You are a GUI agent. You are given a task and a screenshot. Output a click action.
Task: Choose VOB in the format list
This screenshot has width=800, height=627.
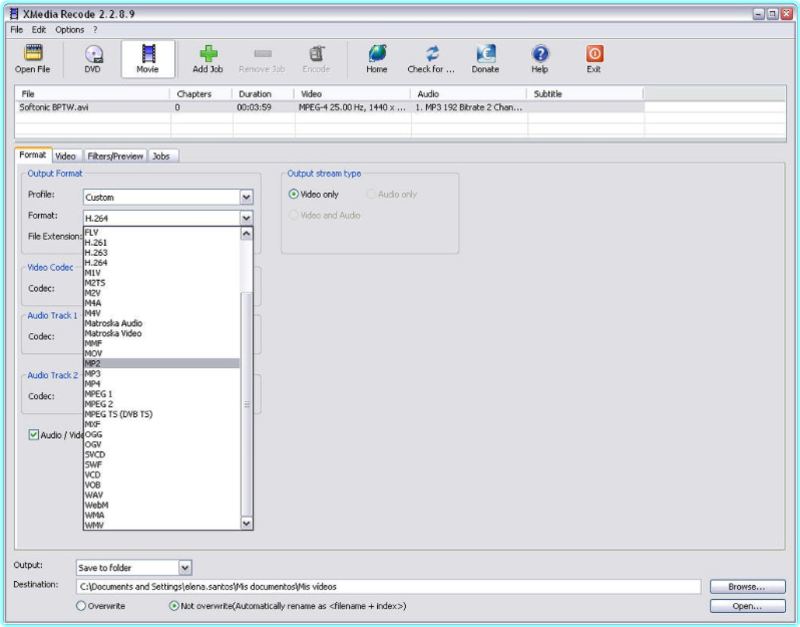tap(161, 485)
